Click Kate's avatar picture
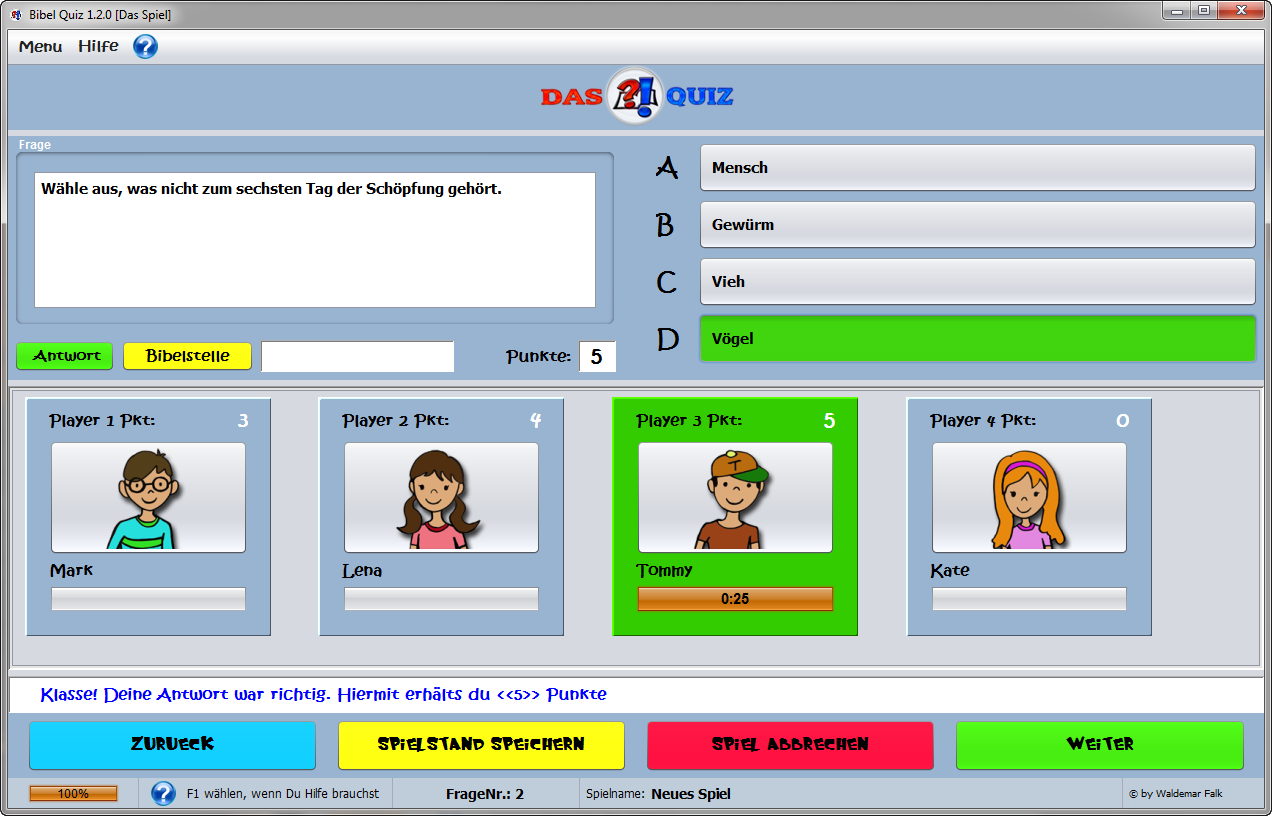The image size is (1272, 816). 1029,497
